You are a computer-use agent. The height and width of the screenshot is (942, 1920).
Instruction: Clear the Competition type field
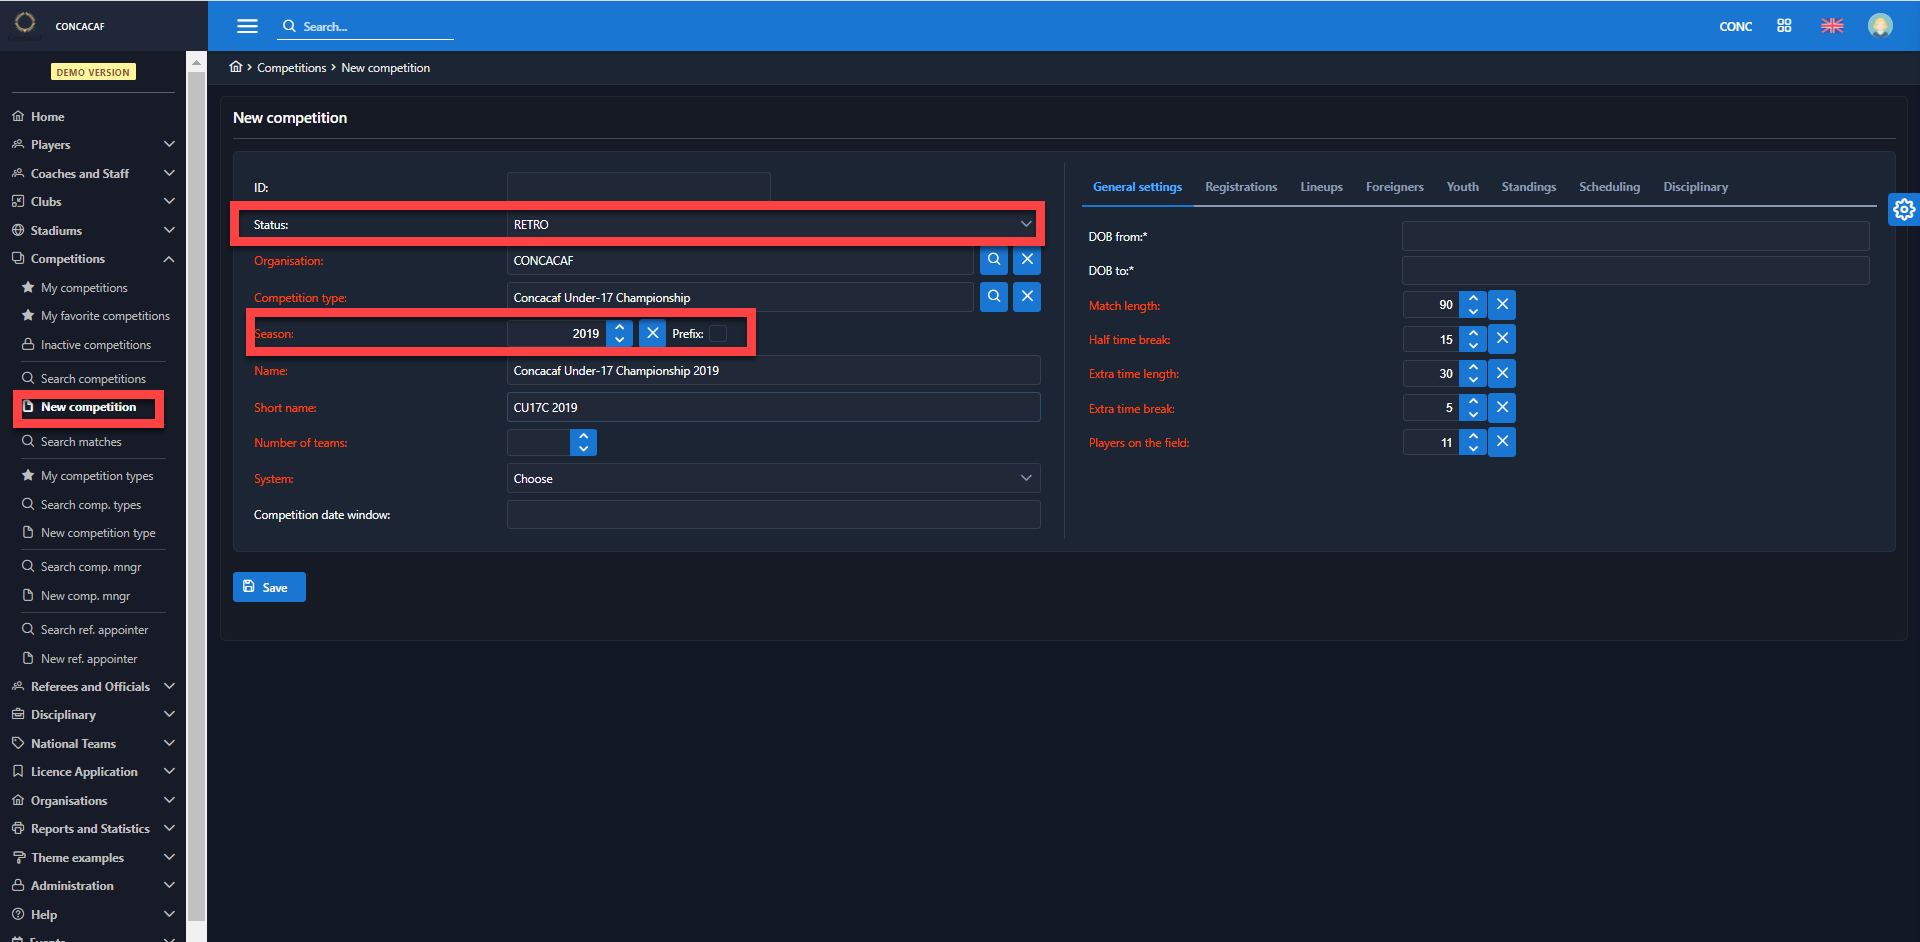point(1027,297)
